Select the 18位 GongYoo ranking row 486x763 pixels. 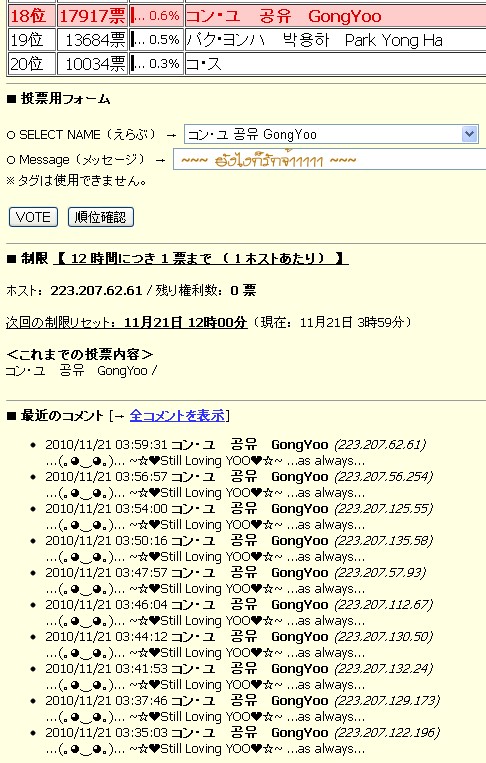coord(247,16)
